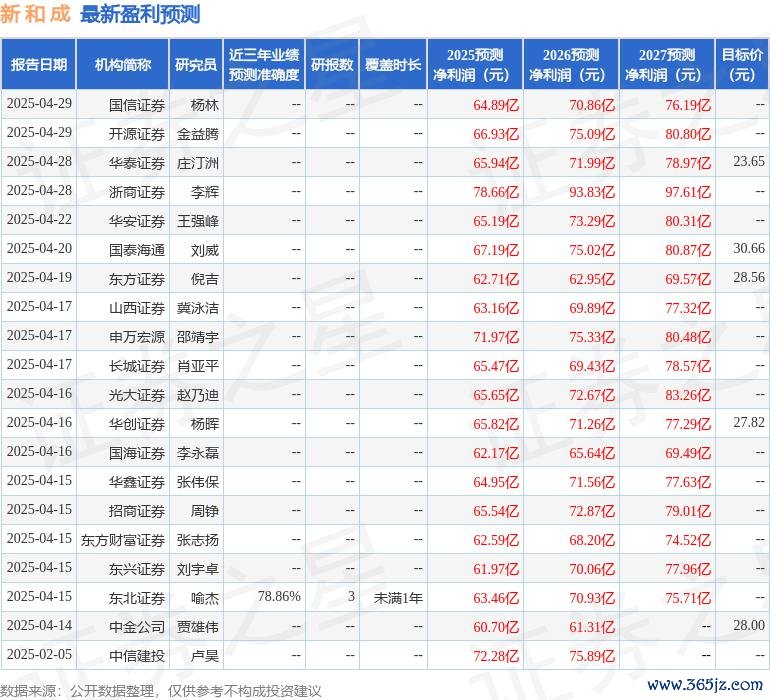The image size is (770, 700).
Task: Click researcher name 贾雄伟
Action: [x=198, y=627]
